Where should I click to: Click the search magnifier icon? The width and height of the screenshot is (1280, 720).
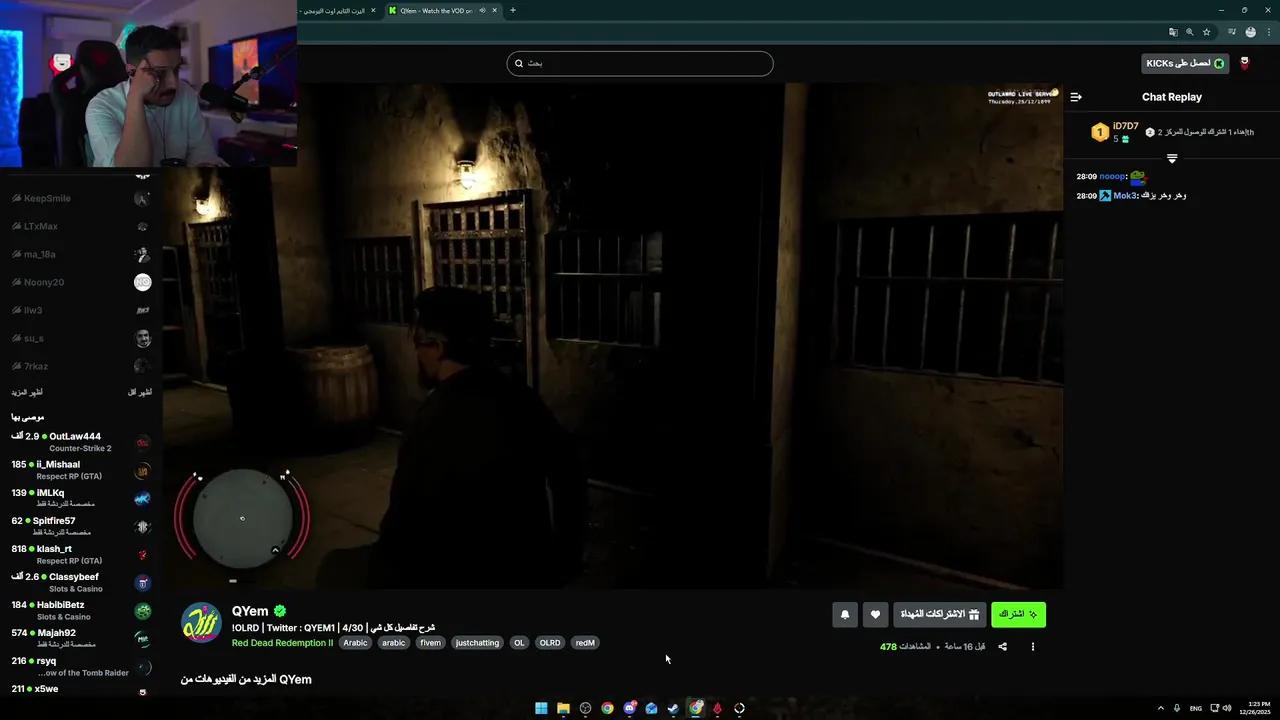519,63
